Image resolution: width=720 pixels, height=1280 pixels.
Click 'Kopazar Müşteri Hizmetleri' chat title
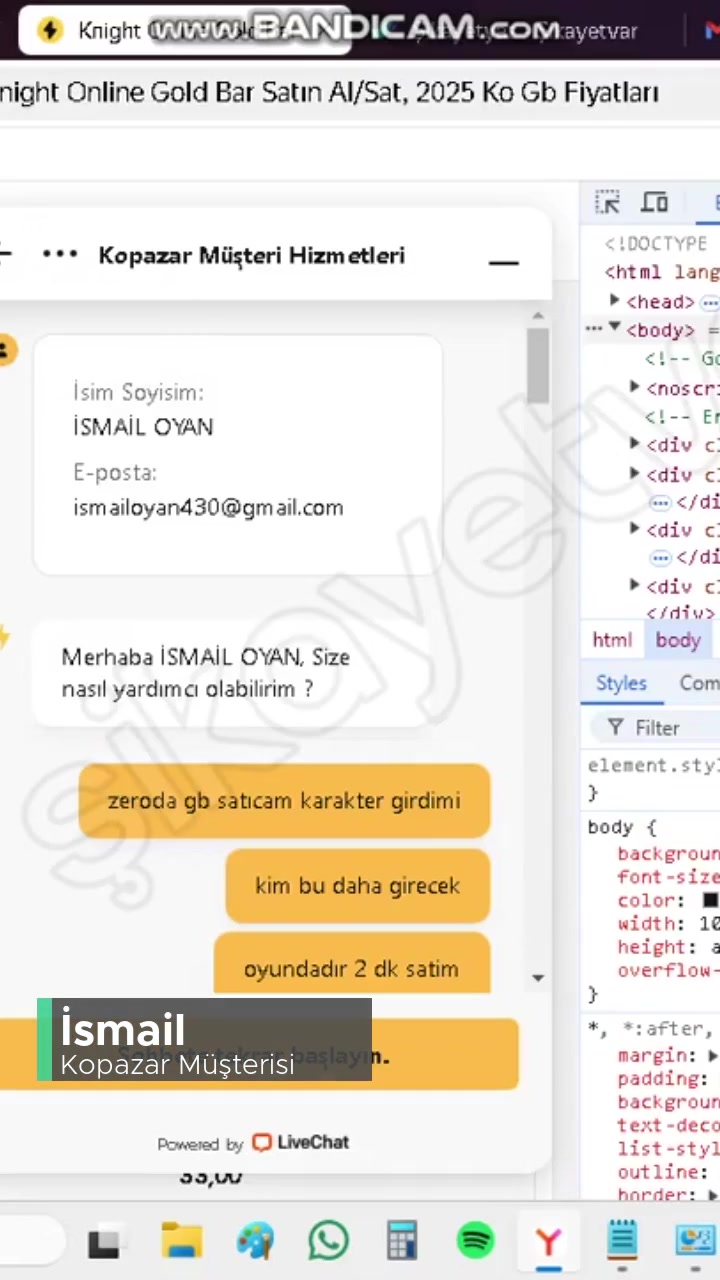tap(251, 255)
